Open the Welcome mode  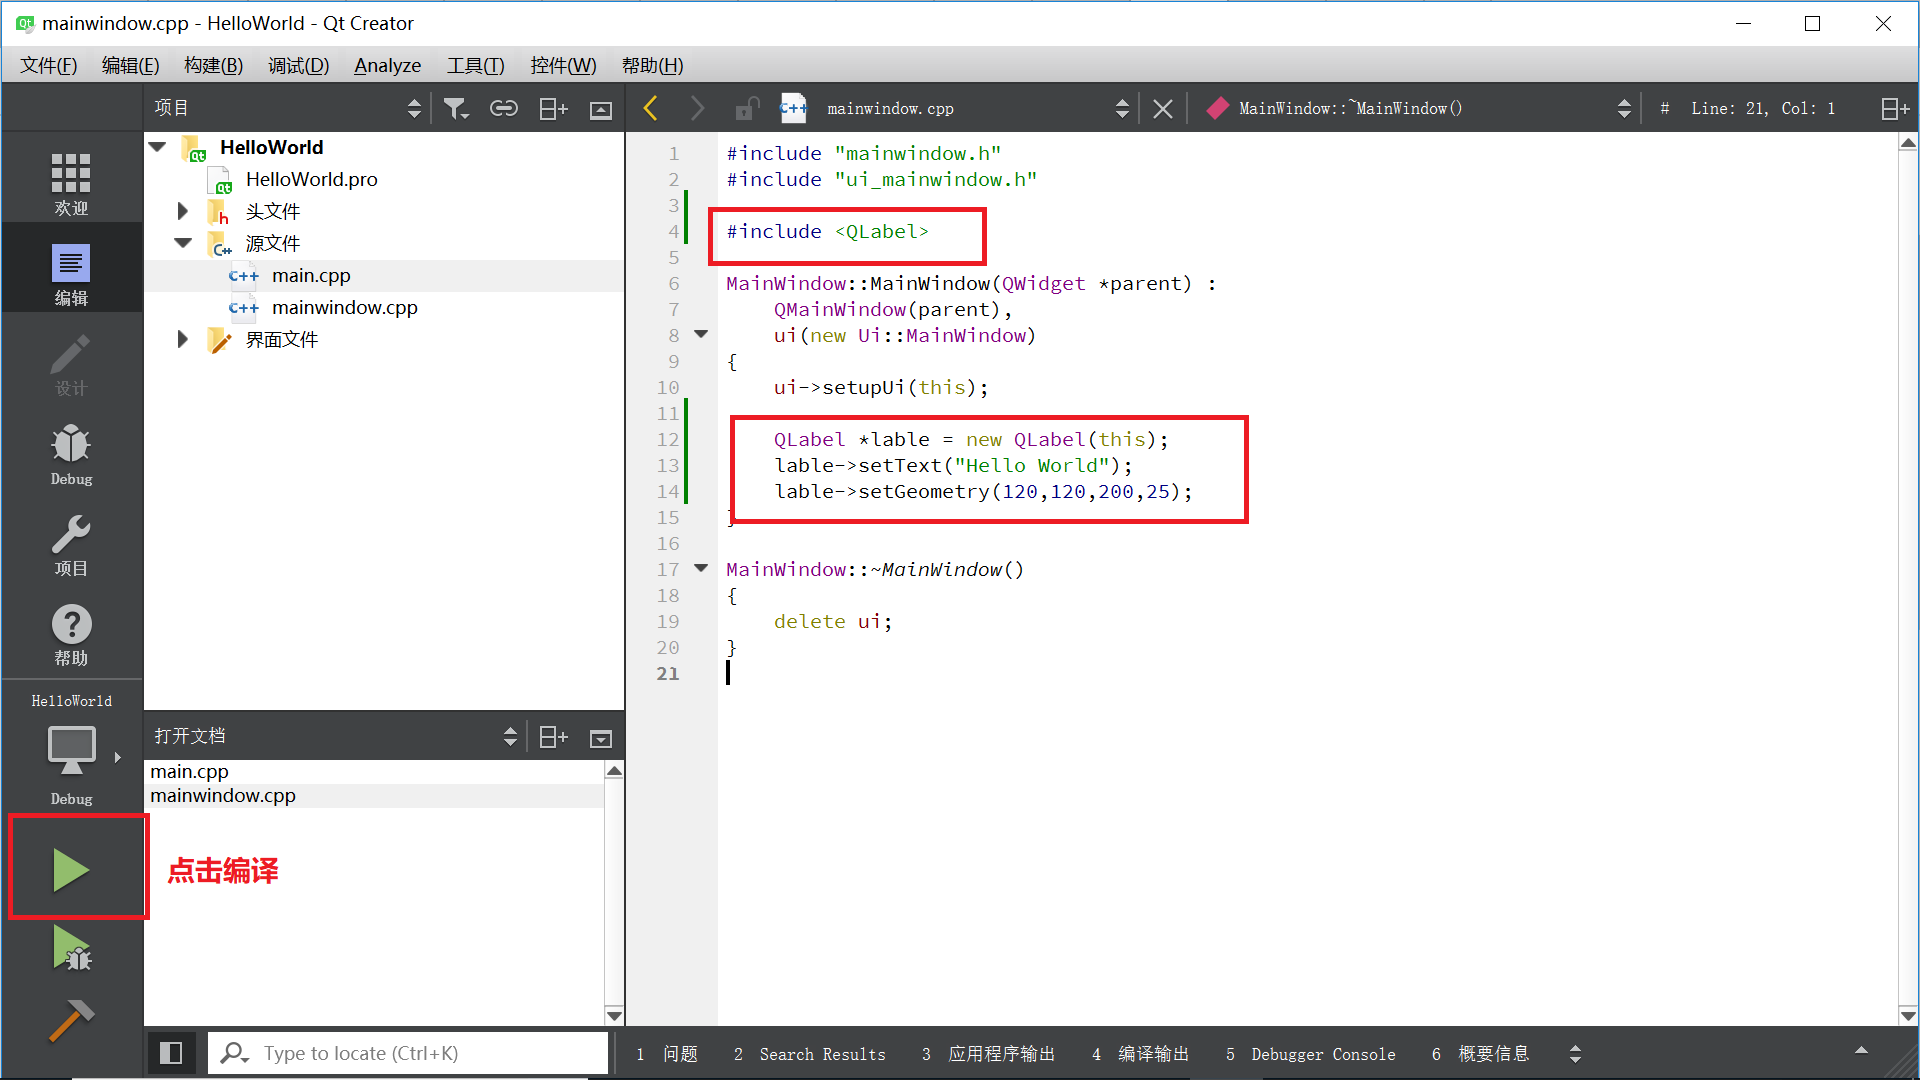click(x=71, y=184)
